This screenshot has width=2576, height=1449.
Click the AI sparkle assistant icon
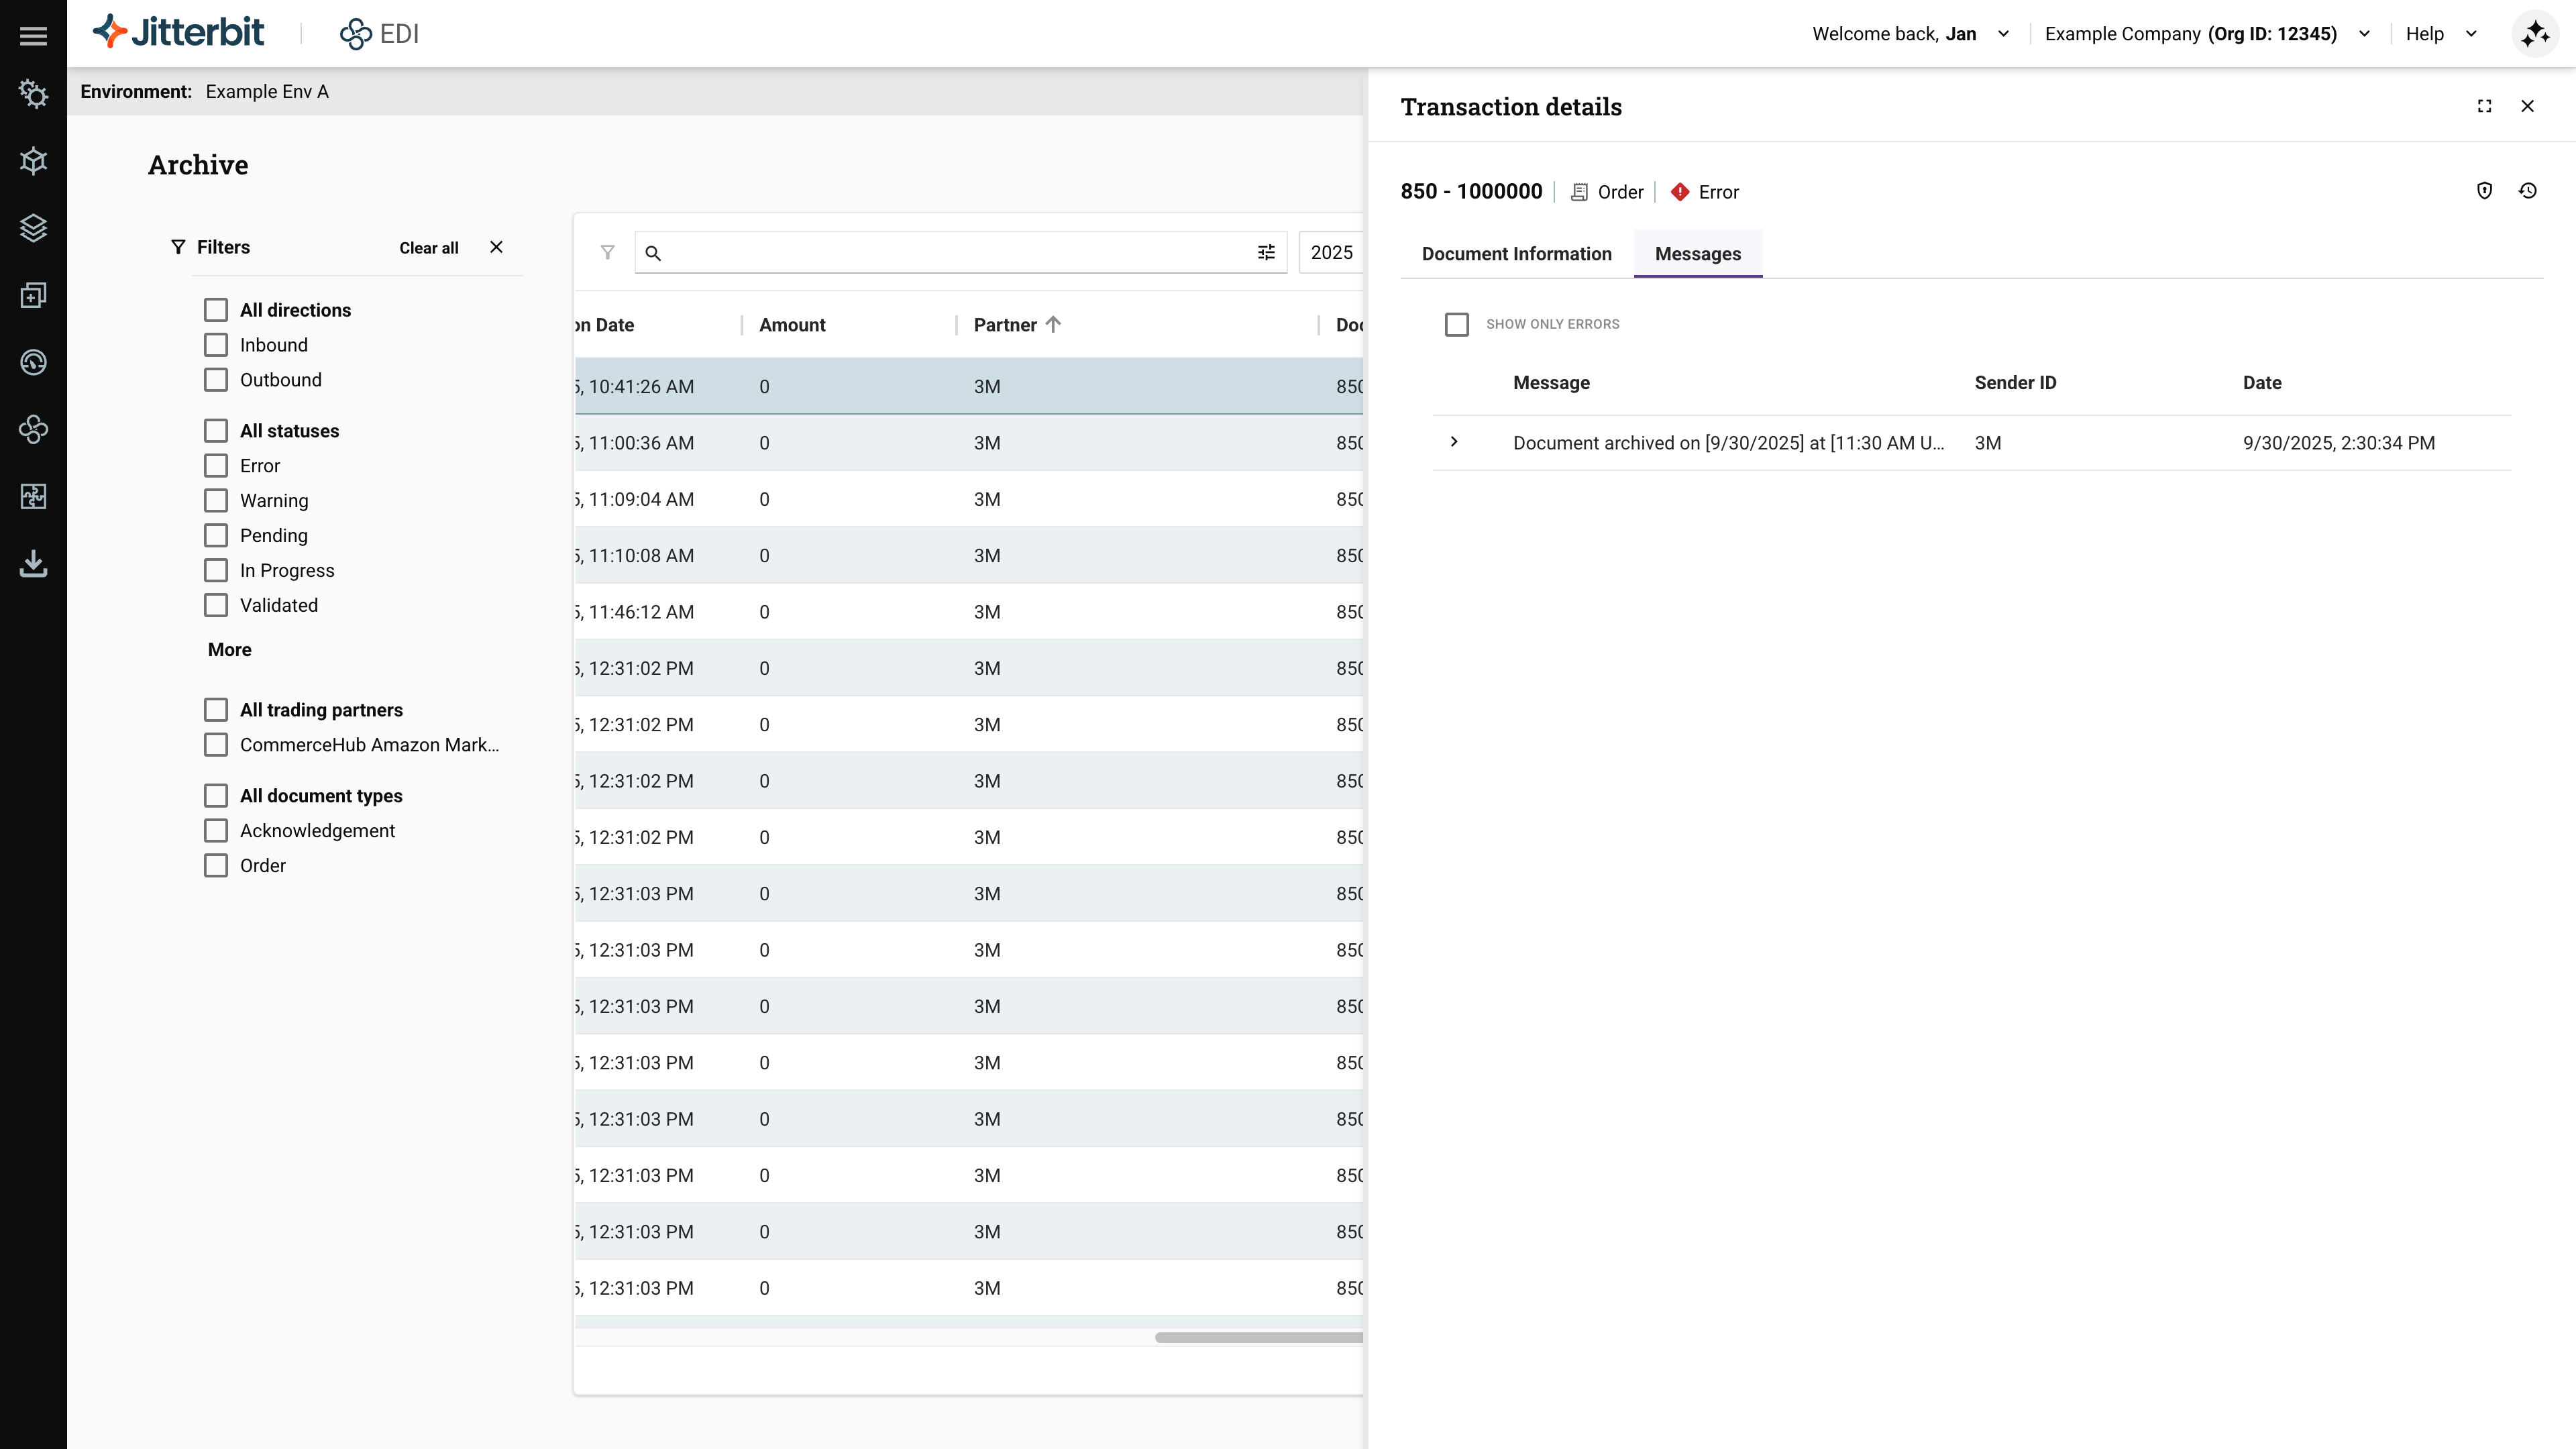pos(2534,34)
